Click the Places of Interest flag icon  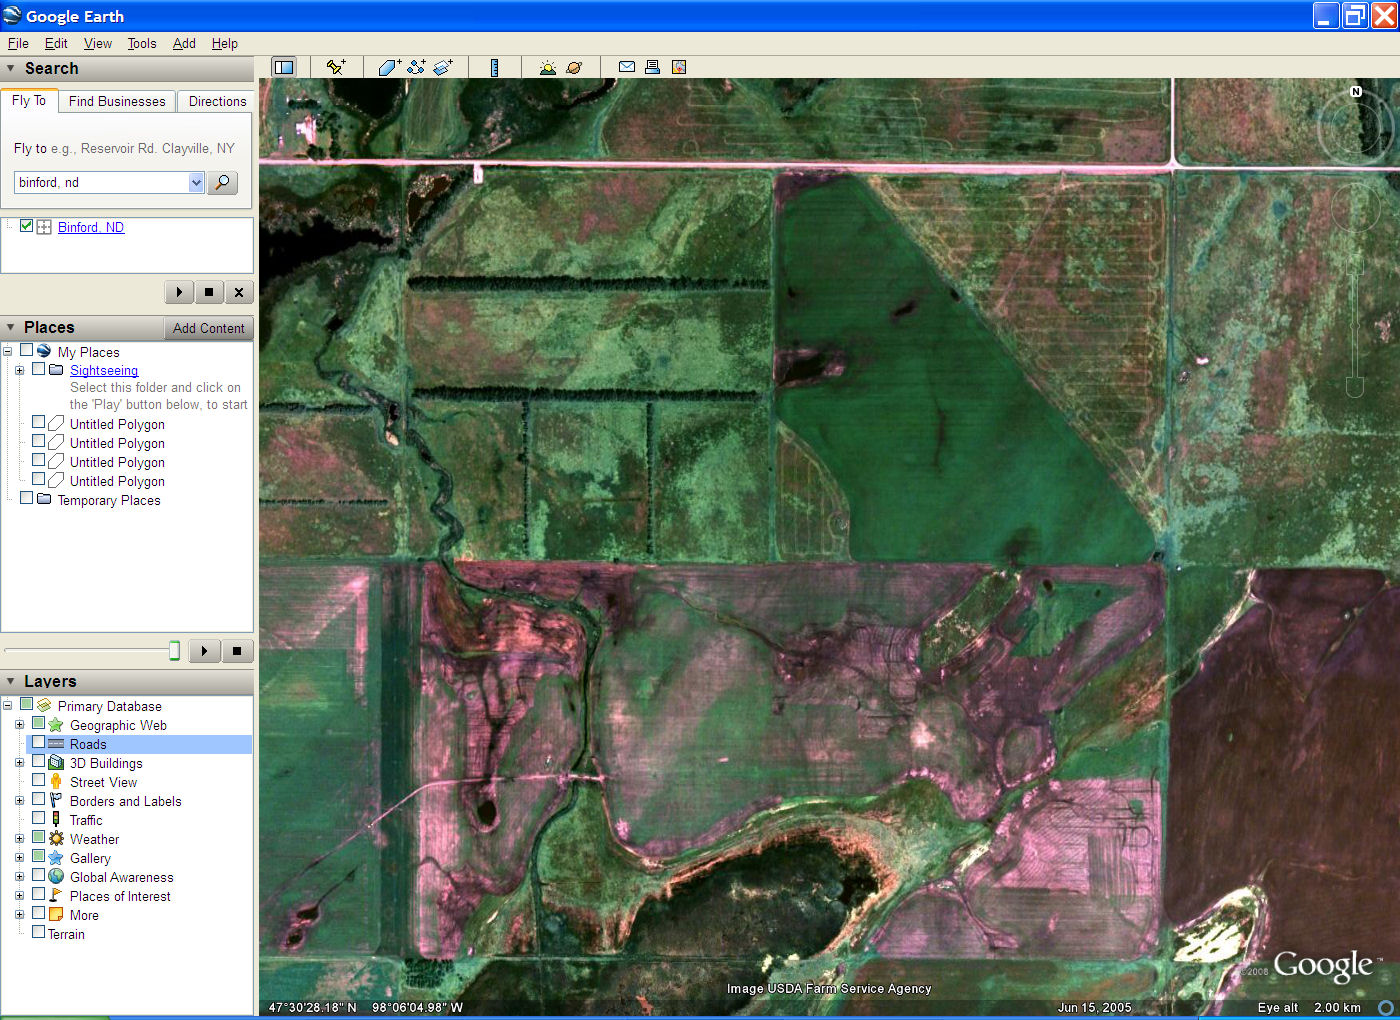pos(56,895)
